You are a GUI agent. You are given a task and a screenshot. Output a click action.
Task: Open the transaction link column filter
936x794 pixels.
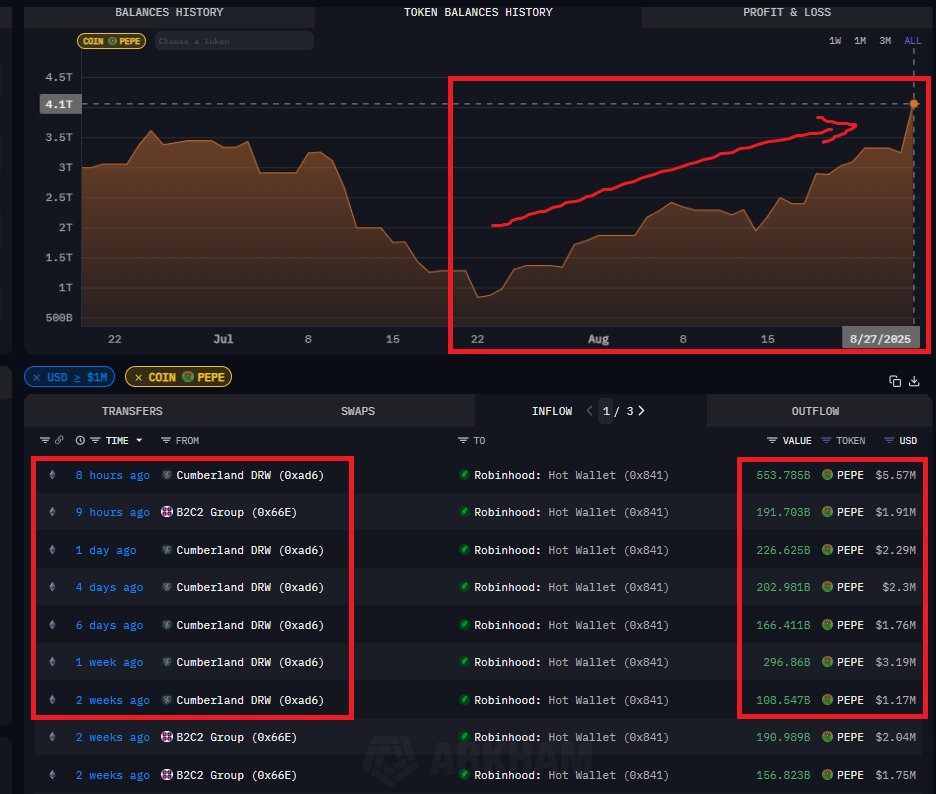(x=45, y=441)
